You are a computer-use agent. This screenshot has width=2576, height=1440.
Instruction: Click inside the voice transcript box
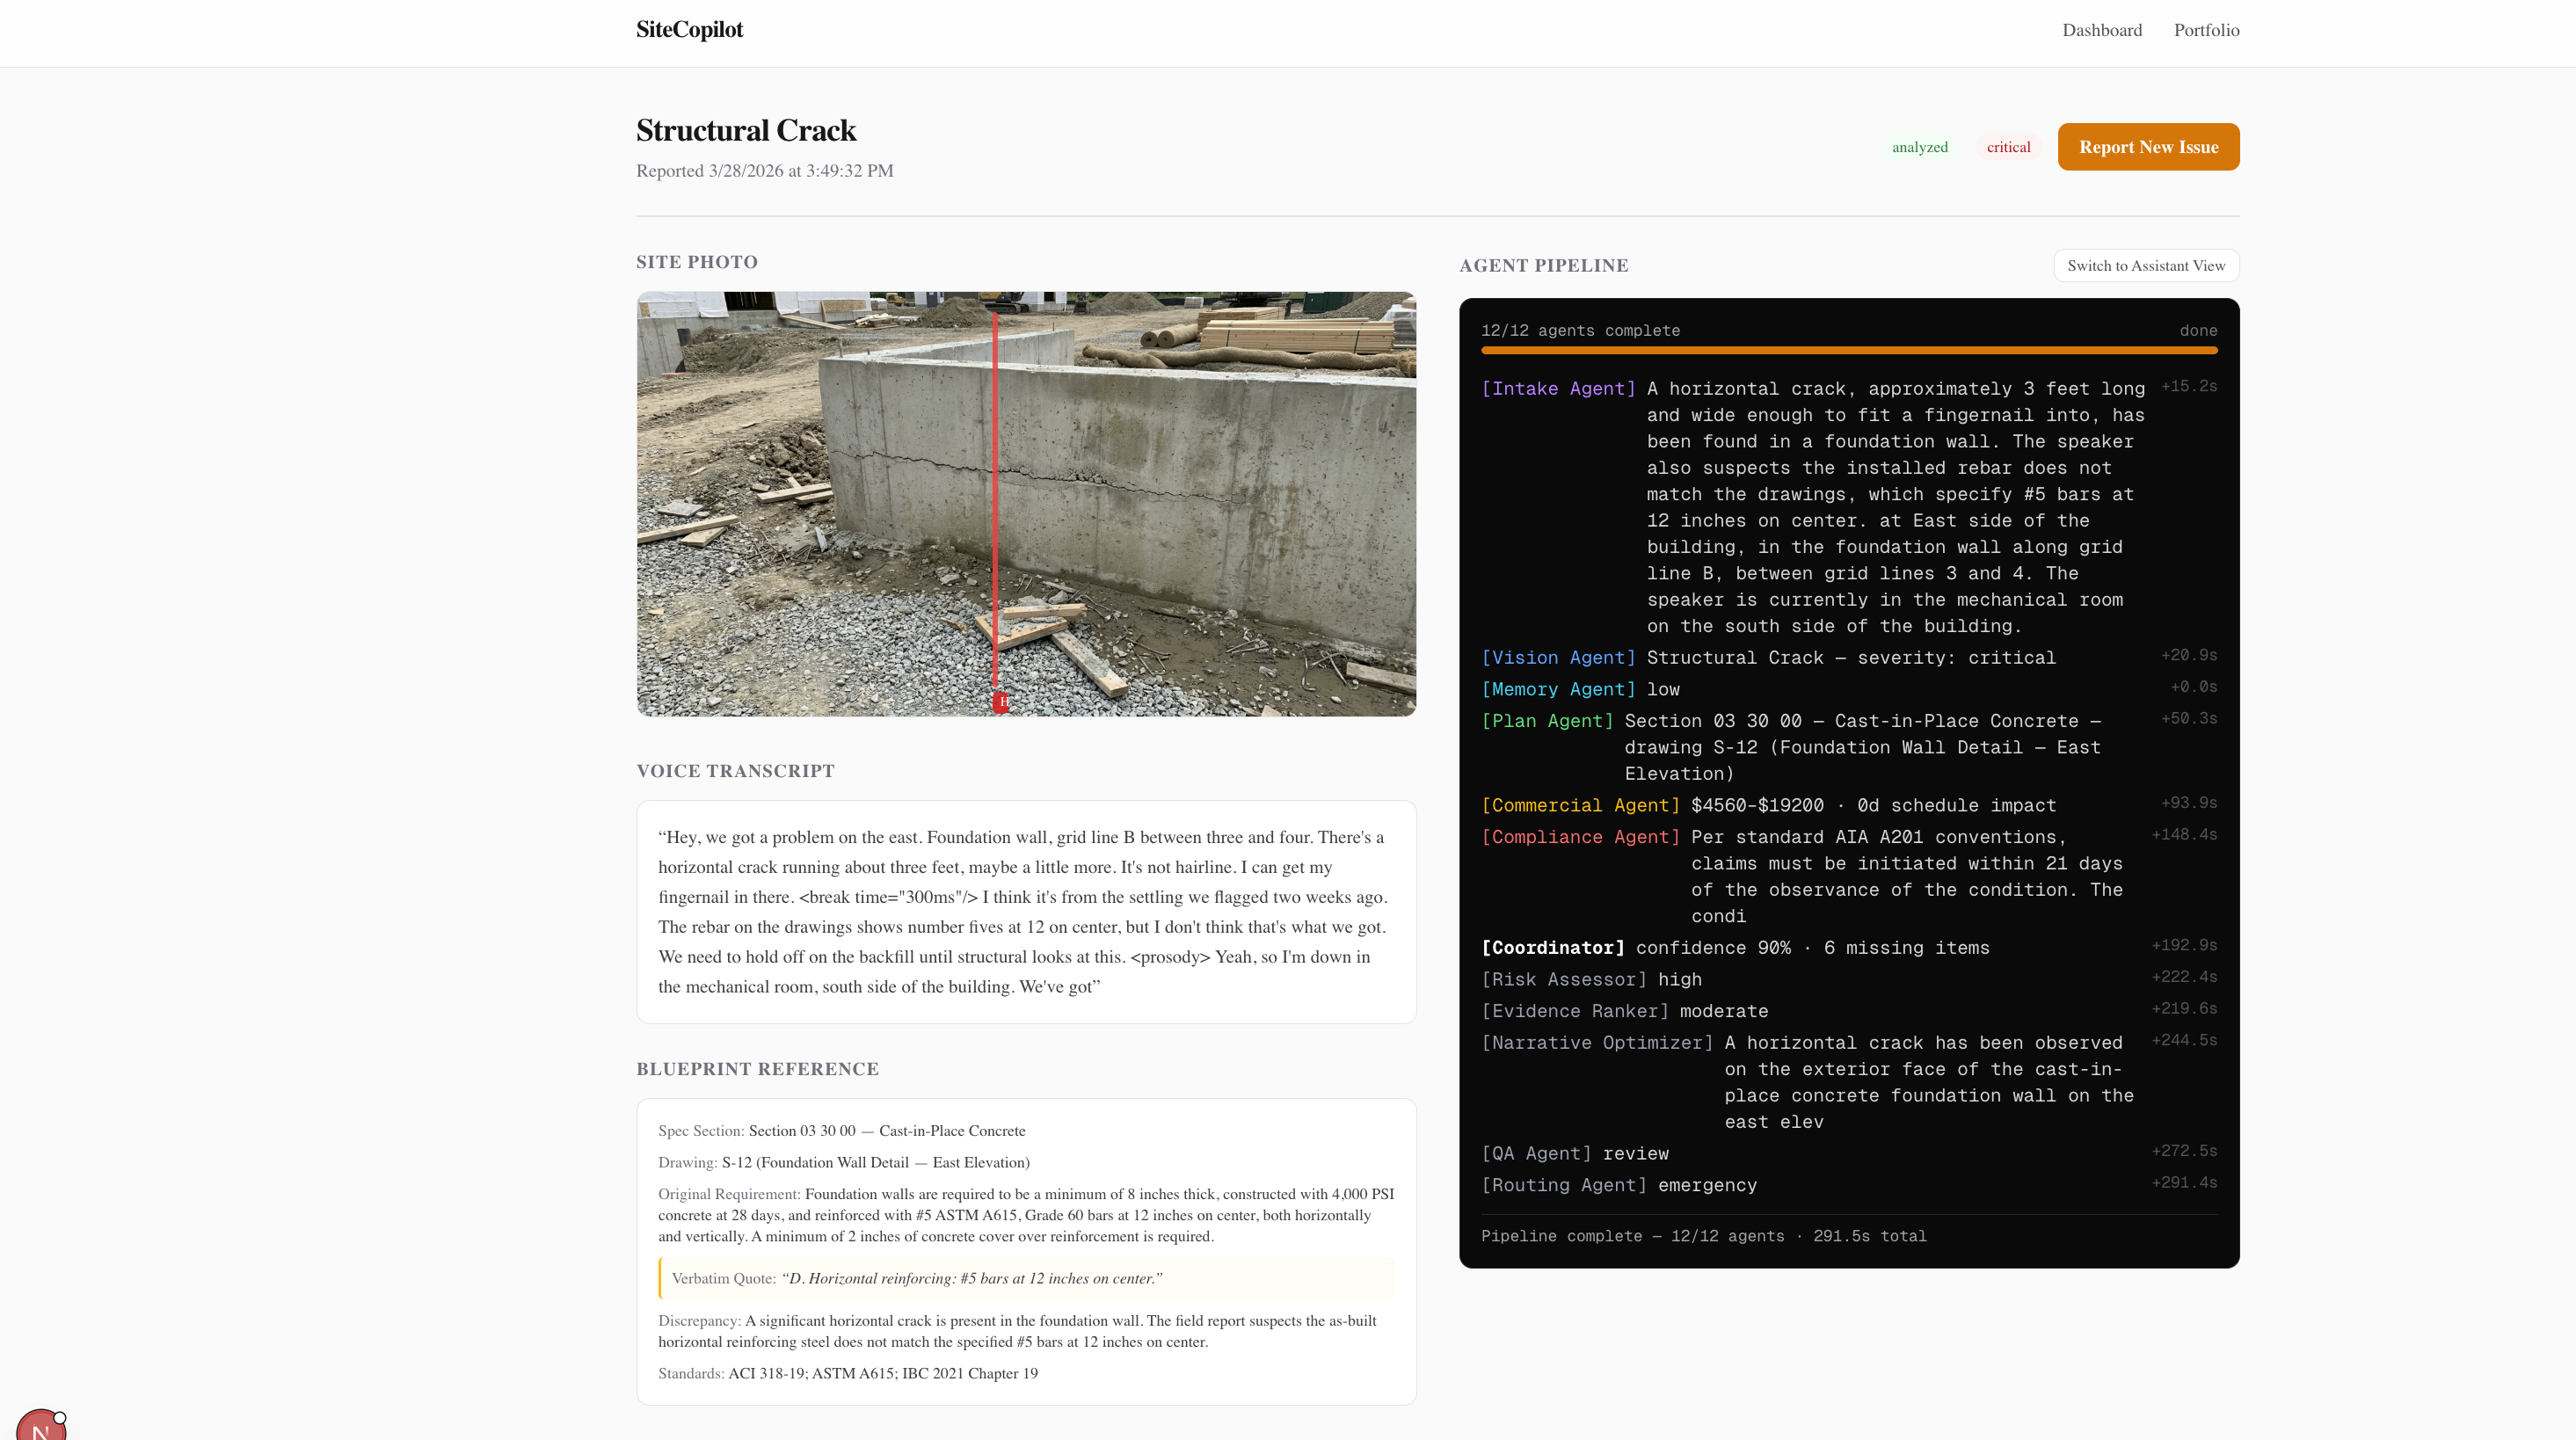coord(1026,912)
